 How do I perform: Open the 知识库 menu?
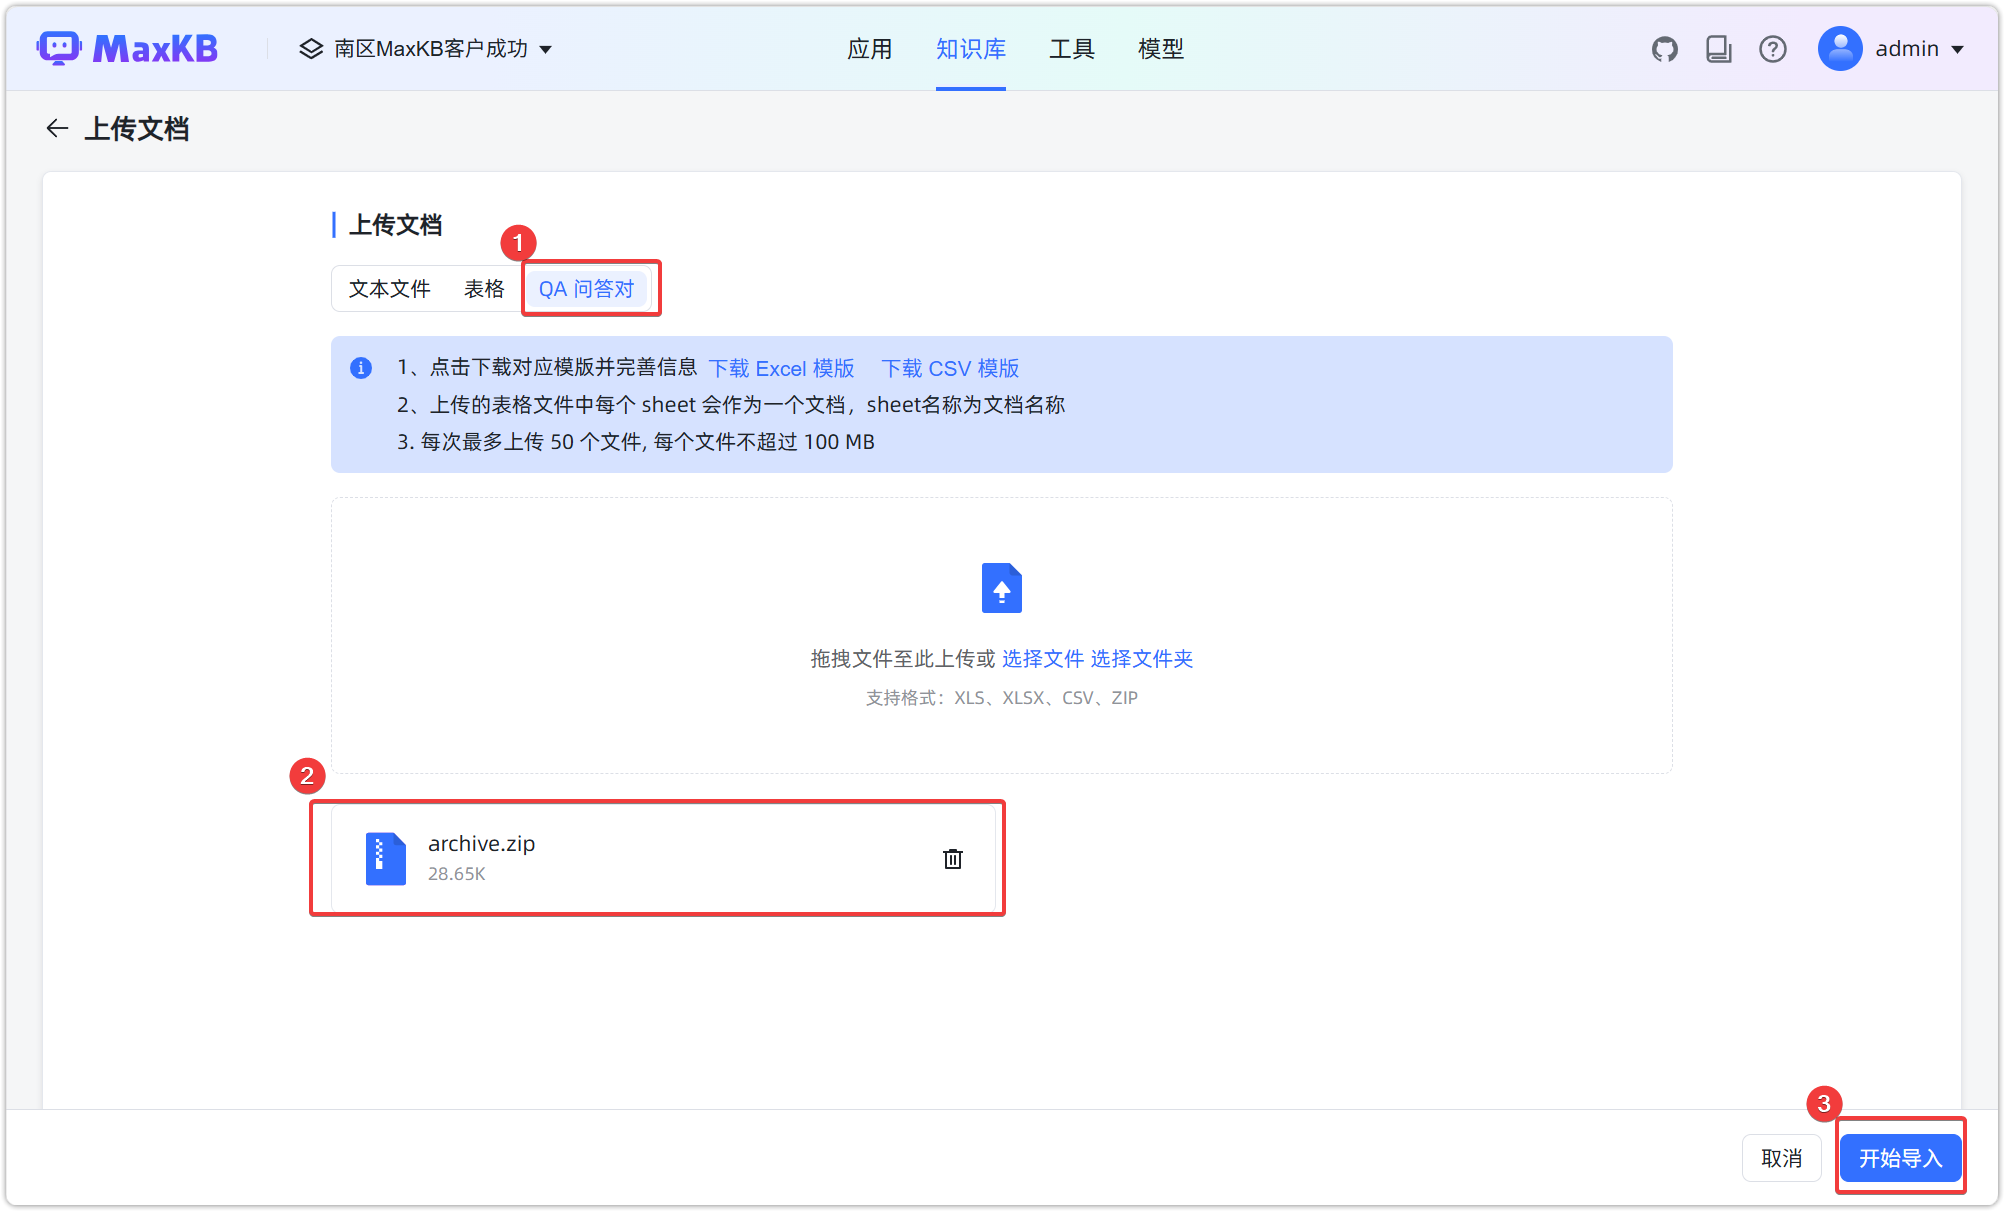[971, 48]
